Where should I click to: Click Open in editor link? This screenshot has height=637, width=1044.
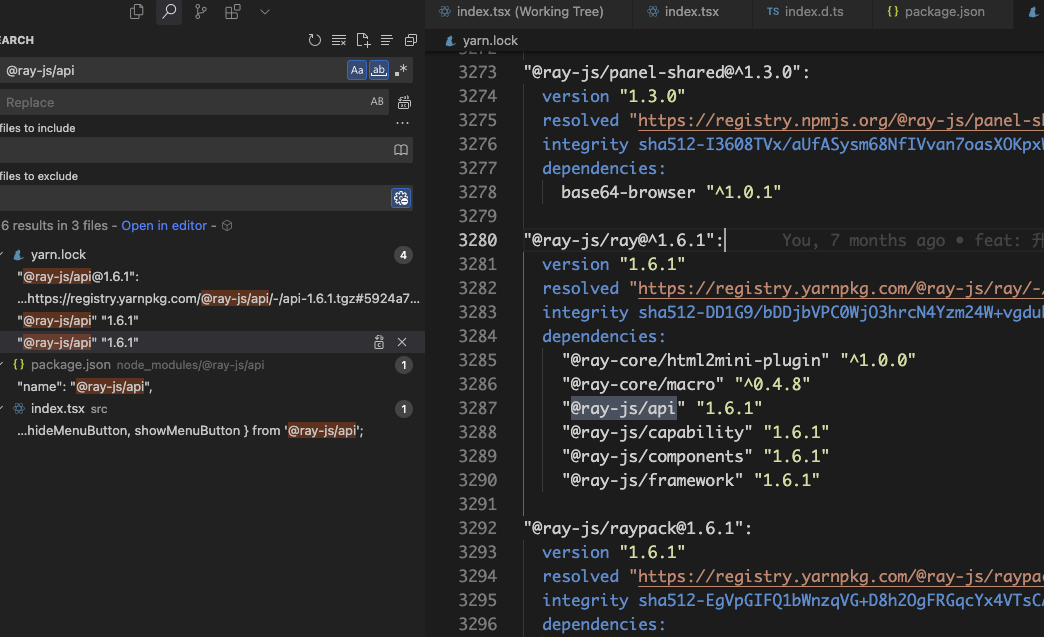point(164,226)
